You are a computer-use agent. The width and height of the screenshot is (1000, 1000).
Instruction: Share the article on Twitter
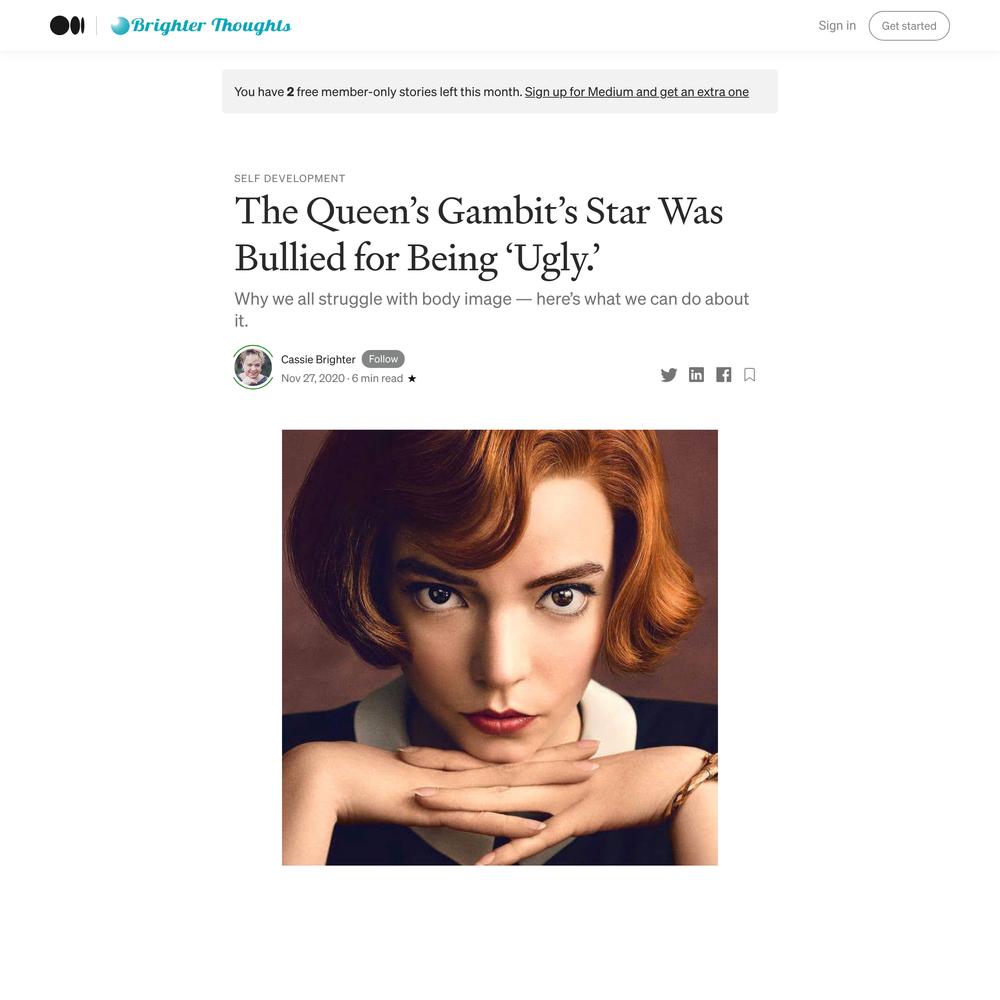[x=668, y=375]
